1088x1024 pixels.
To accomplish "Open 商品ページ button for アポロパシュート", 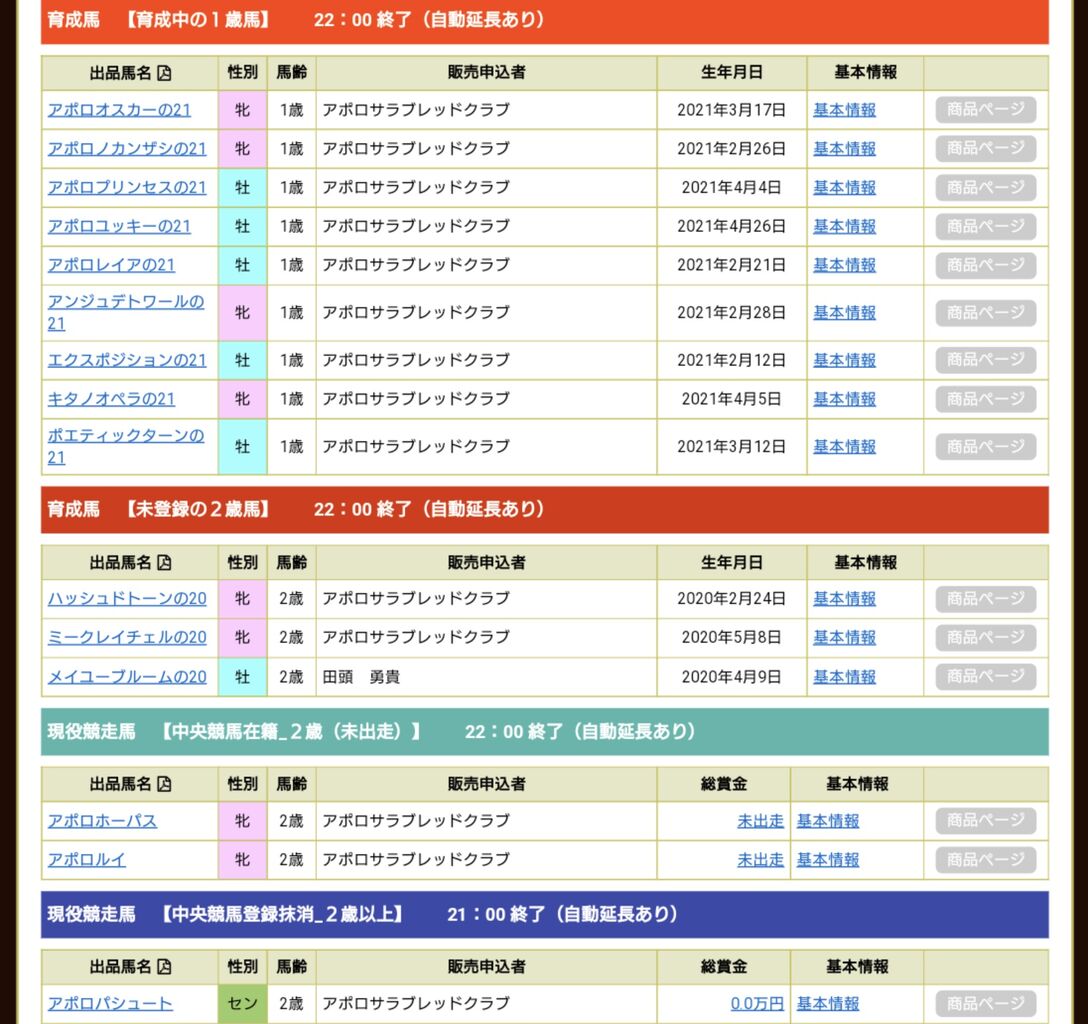I will tap(985, 1003).
